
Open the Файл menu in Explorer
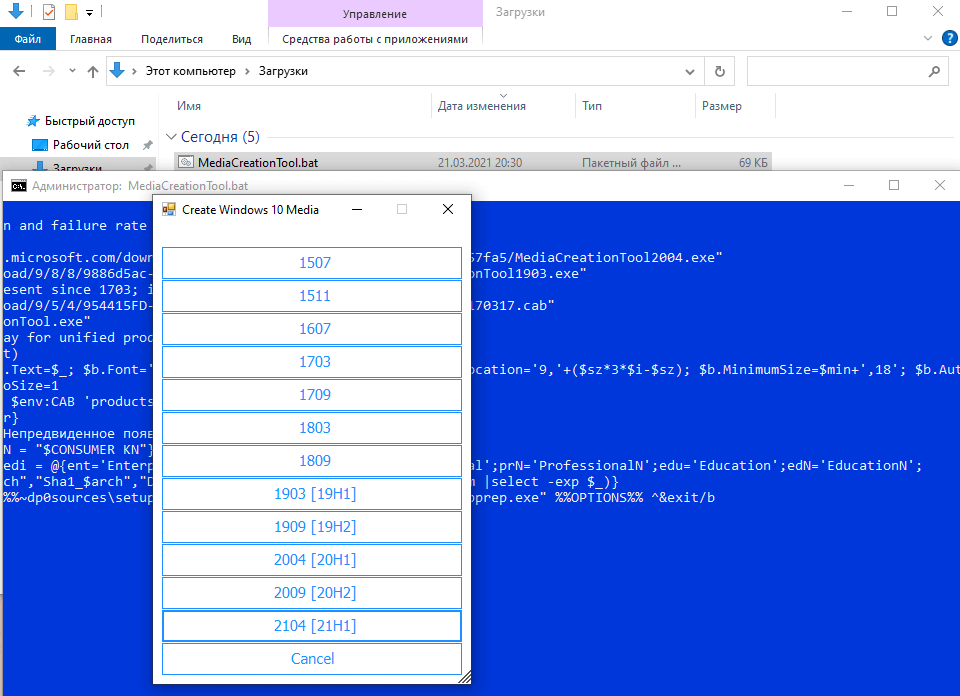pos(28,39)
